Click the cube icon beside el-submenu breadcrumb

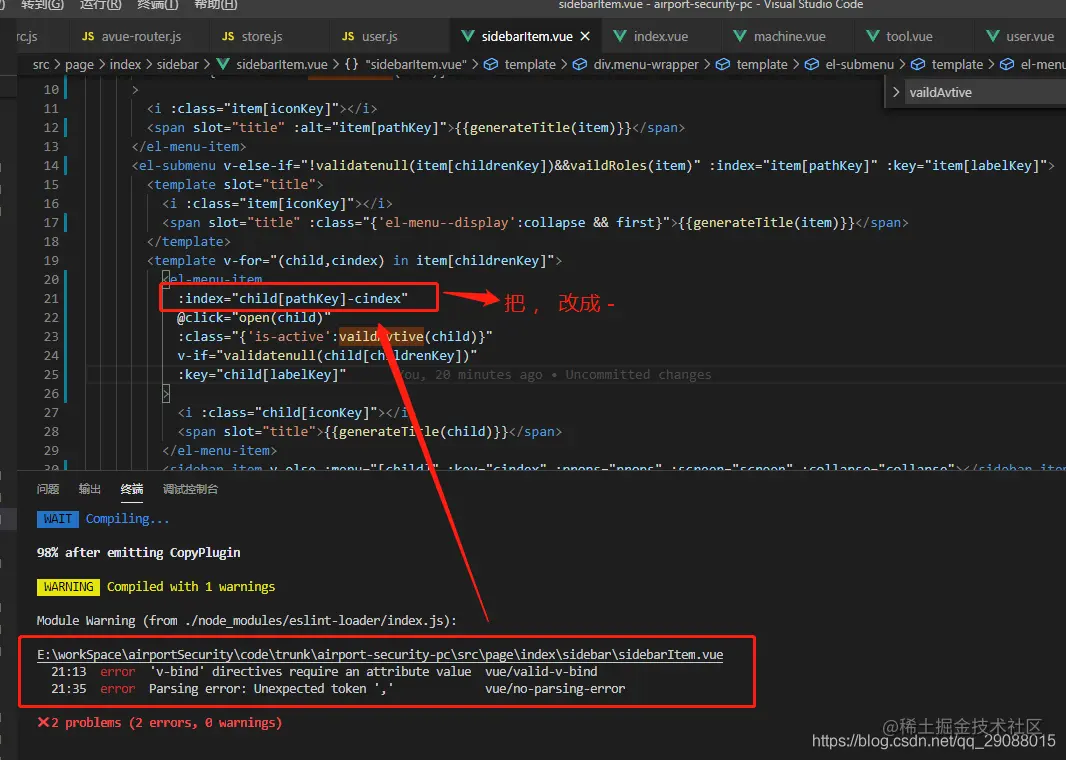812,65
